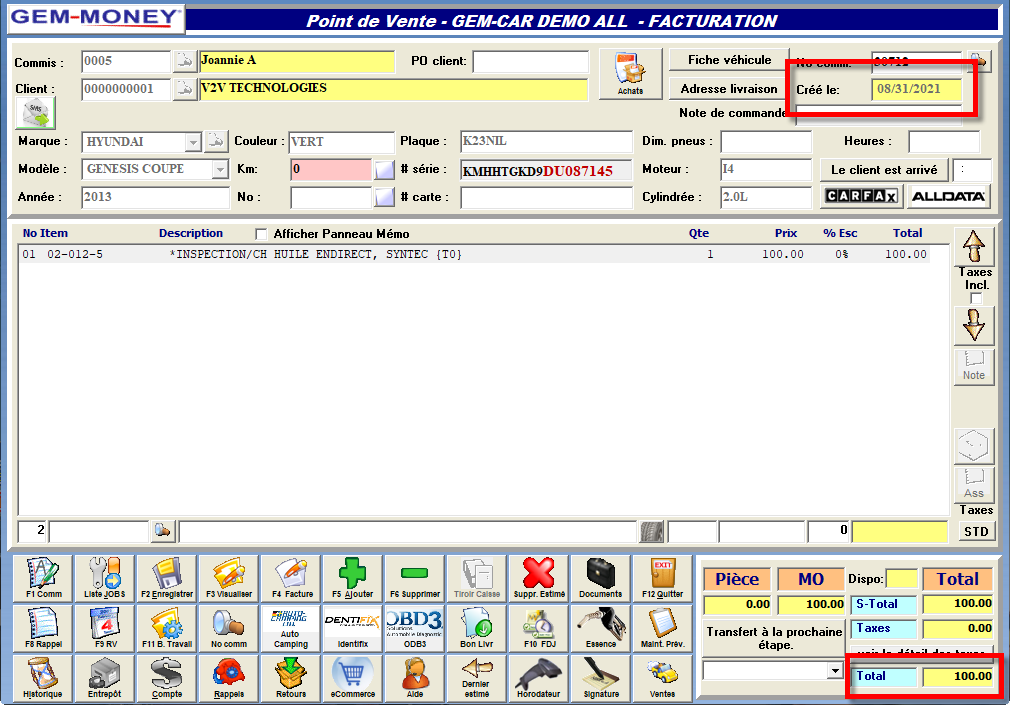Send an SMS to the client
Screen dimensions: 1010x705
click(35, 113)
